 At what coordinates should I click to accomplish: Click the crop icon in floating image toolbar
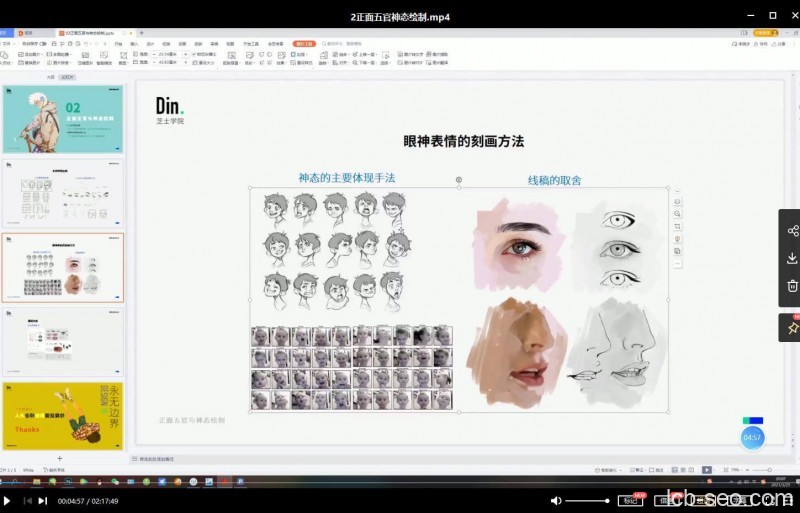point(678,226)
